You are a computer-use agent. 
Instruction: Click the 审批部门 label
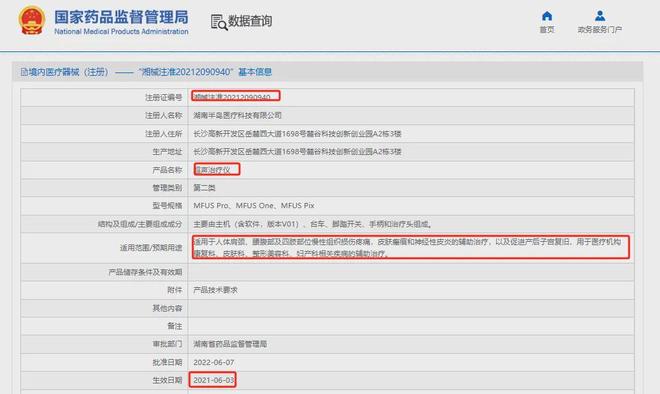(168, 344)
